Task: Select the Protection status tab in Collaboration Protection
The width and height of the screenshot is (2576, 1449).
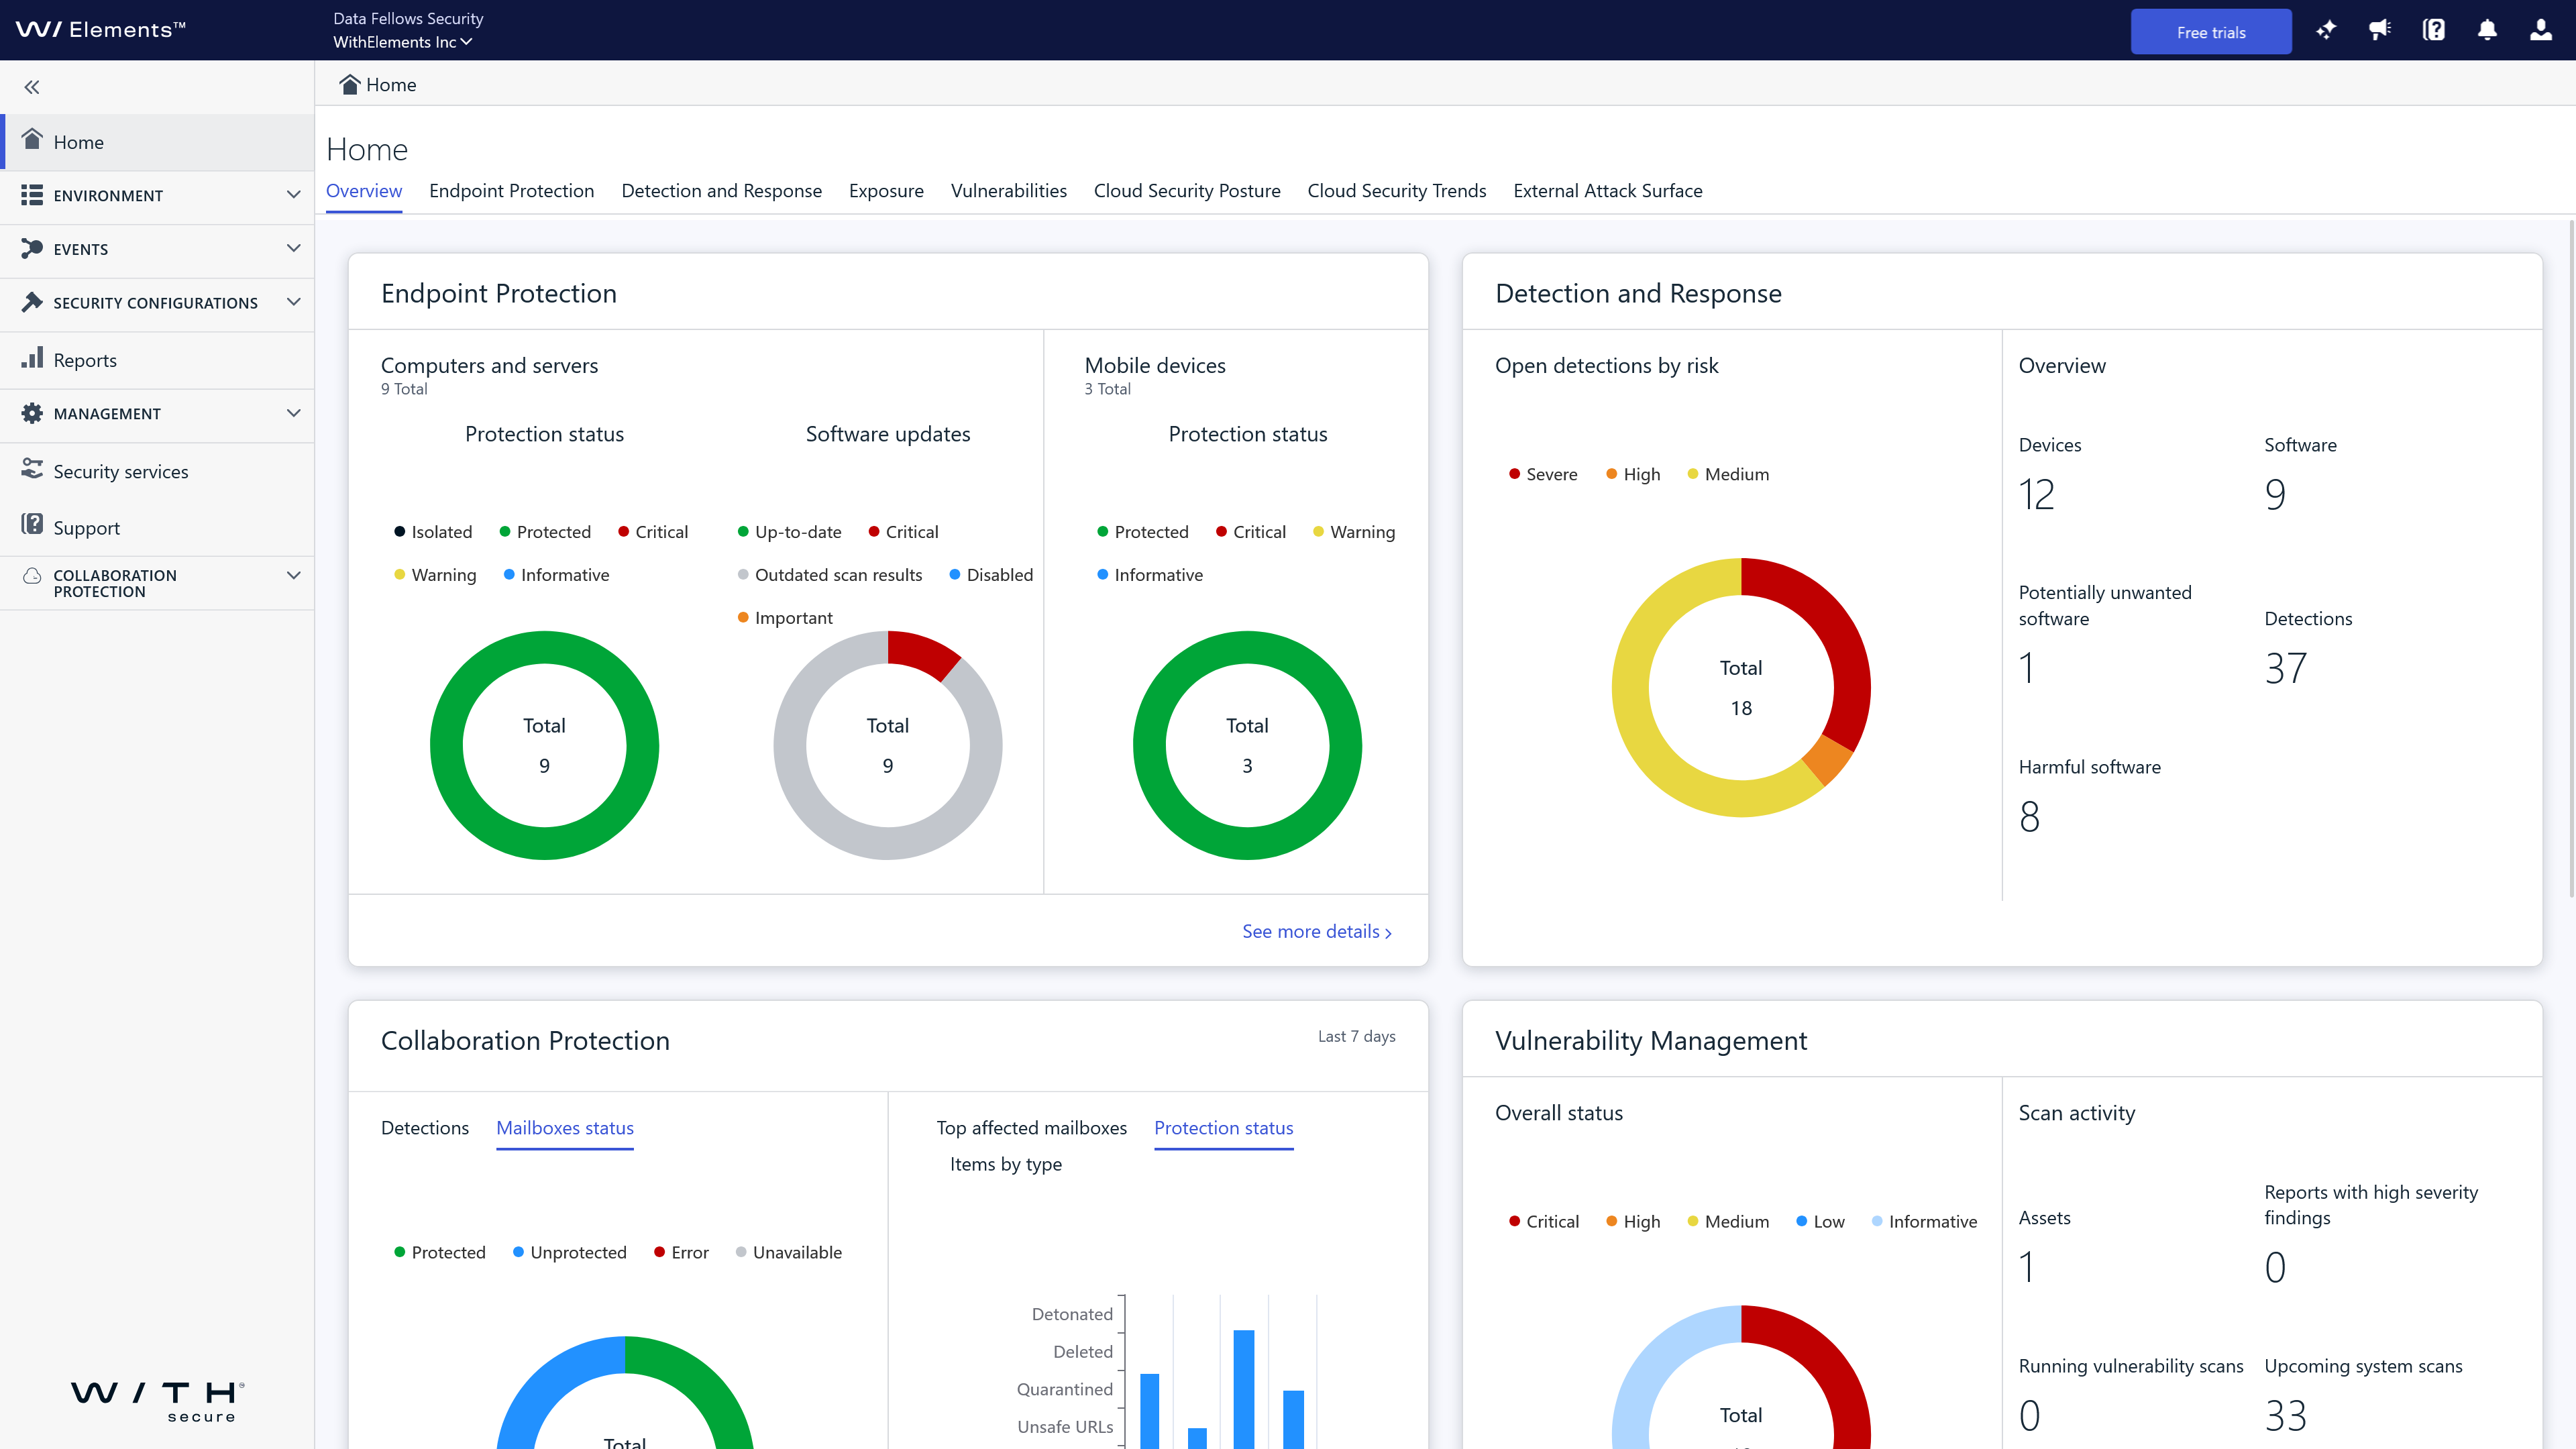Action: click(x=1223, y=1128)
